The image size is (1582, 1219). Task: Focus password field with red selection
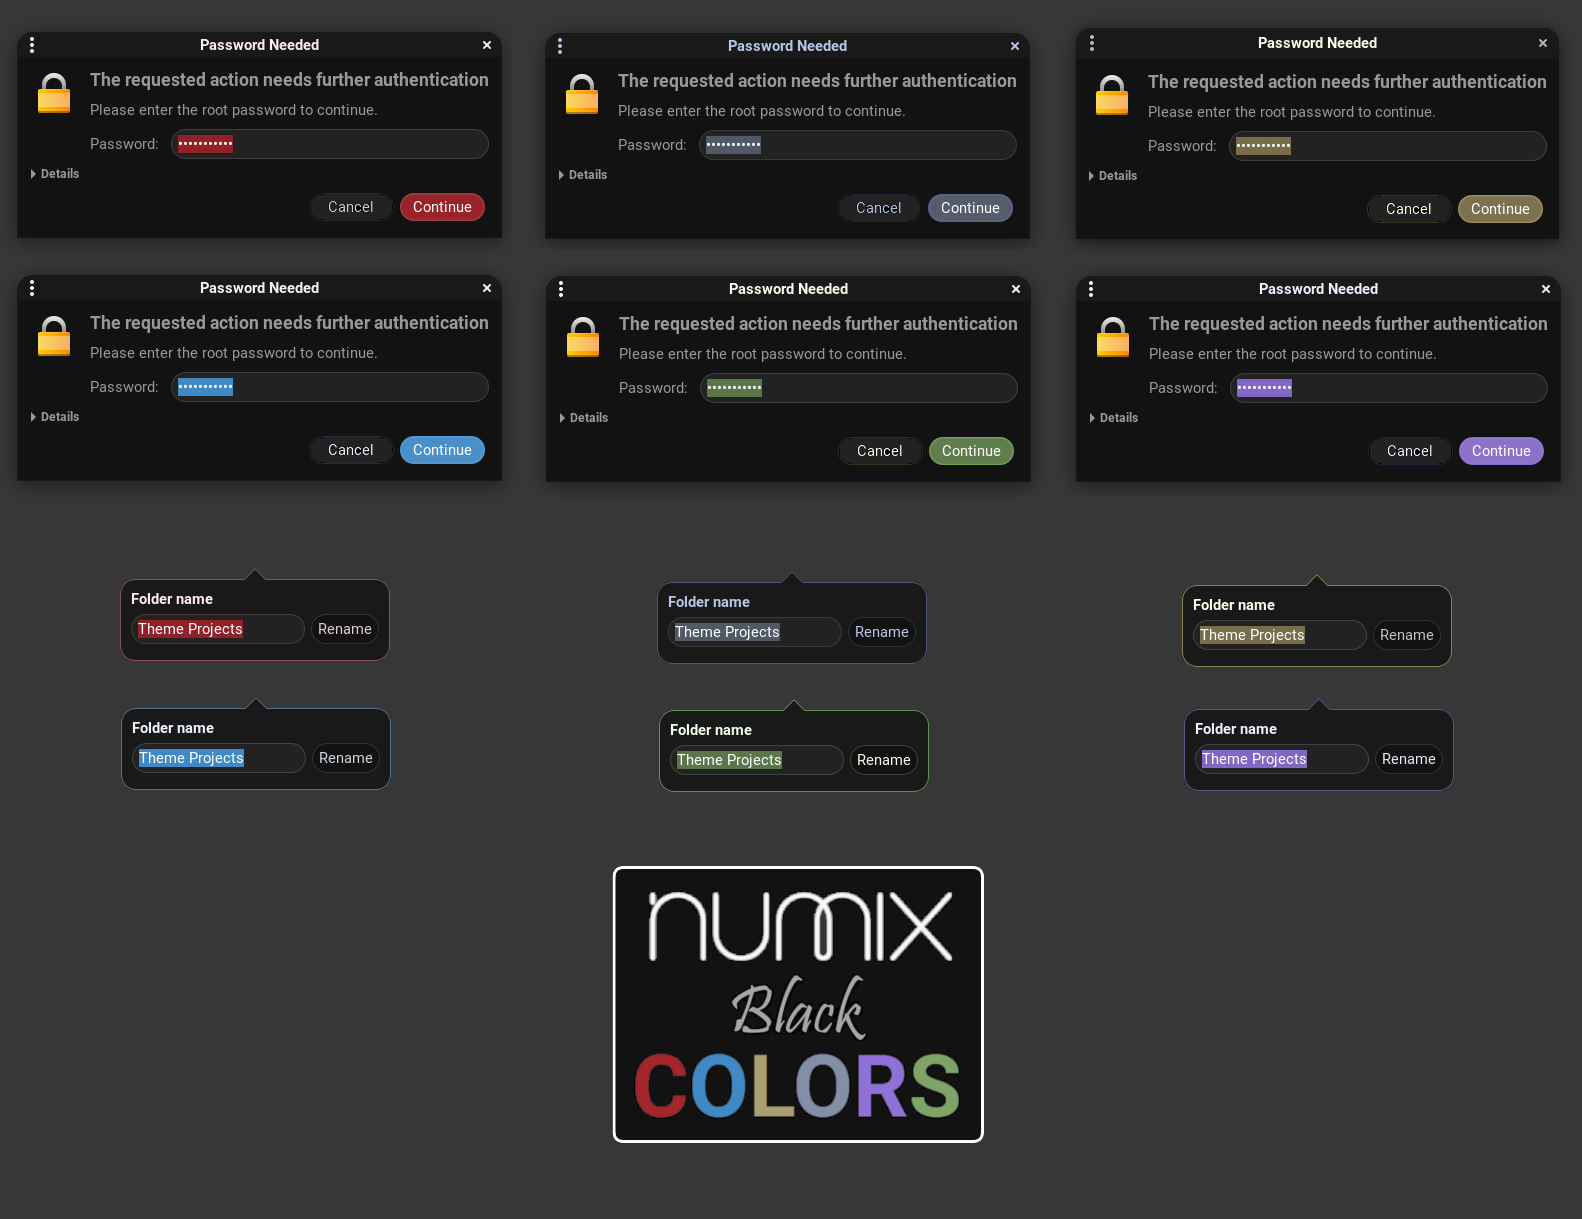(x=330, y=144)
